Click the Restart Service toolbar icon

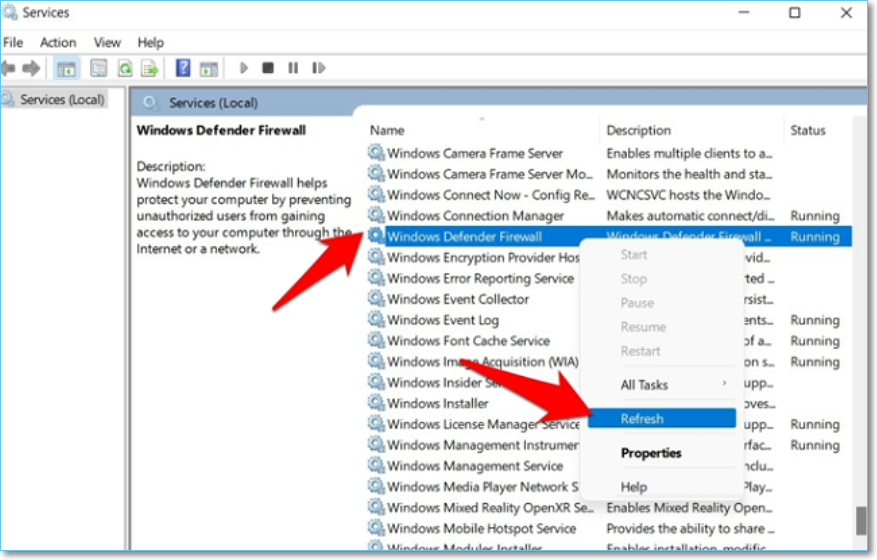(317, 68)
